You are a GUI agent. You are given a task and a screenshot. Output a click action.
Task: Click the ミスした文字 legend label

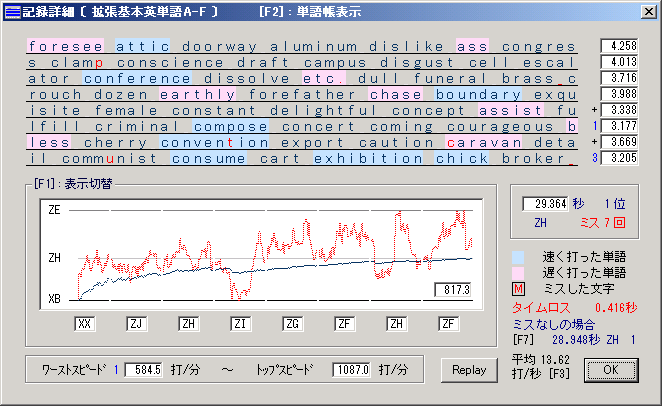[579, 289]
